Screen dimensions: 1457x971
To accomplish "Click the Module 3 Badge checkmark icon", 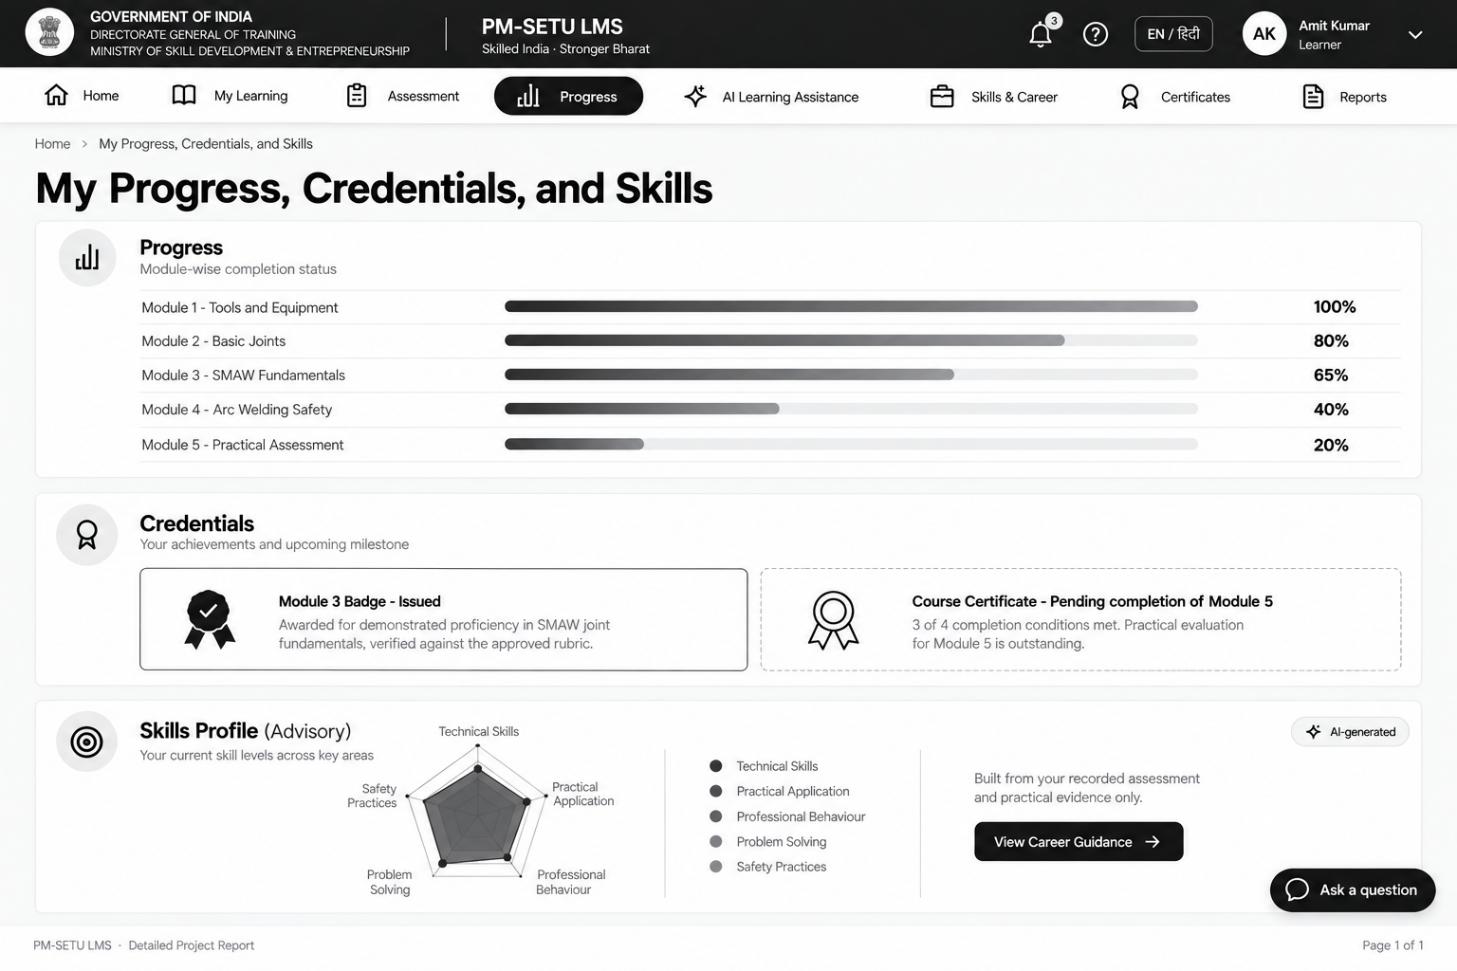I will point(209,620).
